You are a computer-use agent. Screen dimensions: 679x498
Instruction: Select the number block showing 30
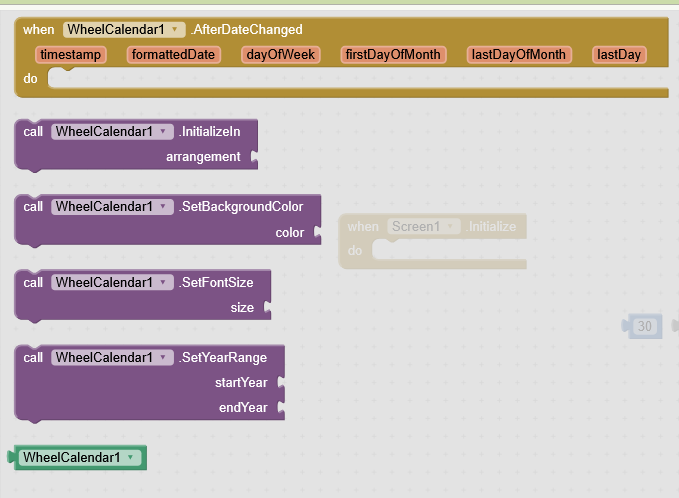(x=645, y=326)
